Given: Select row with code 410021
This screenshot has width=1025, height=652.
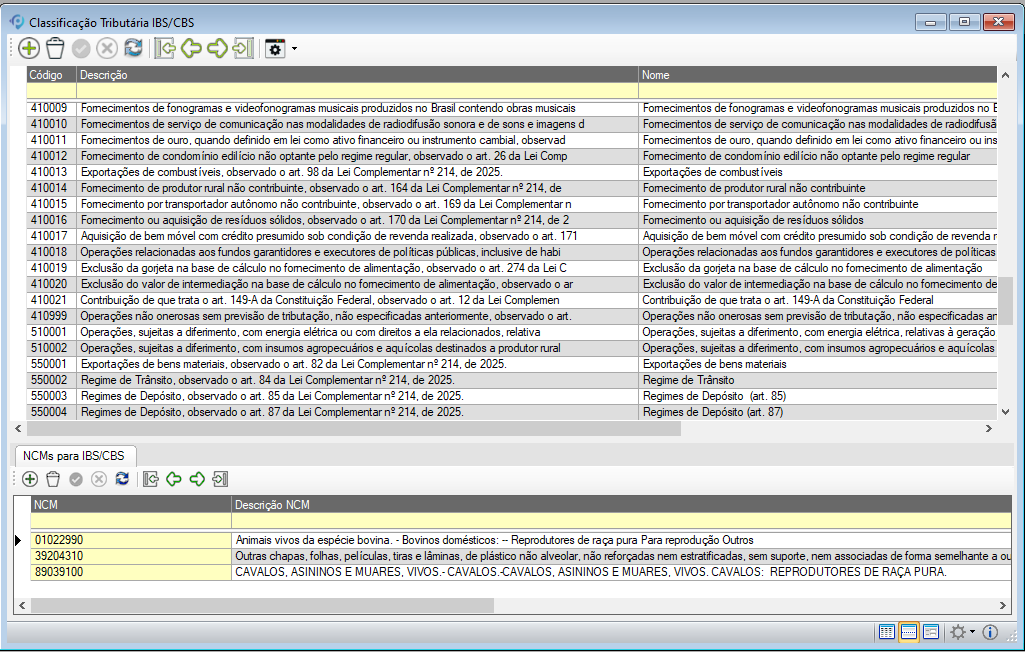Looking at the screenshot, I should tap(512, 300).
